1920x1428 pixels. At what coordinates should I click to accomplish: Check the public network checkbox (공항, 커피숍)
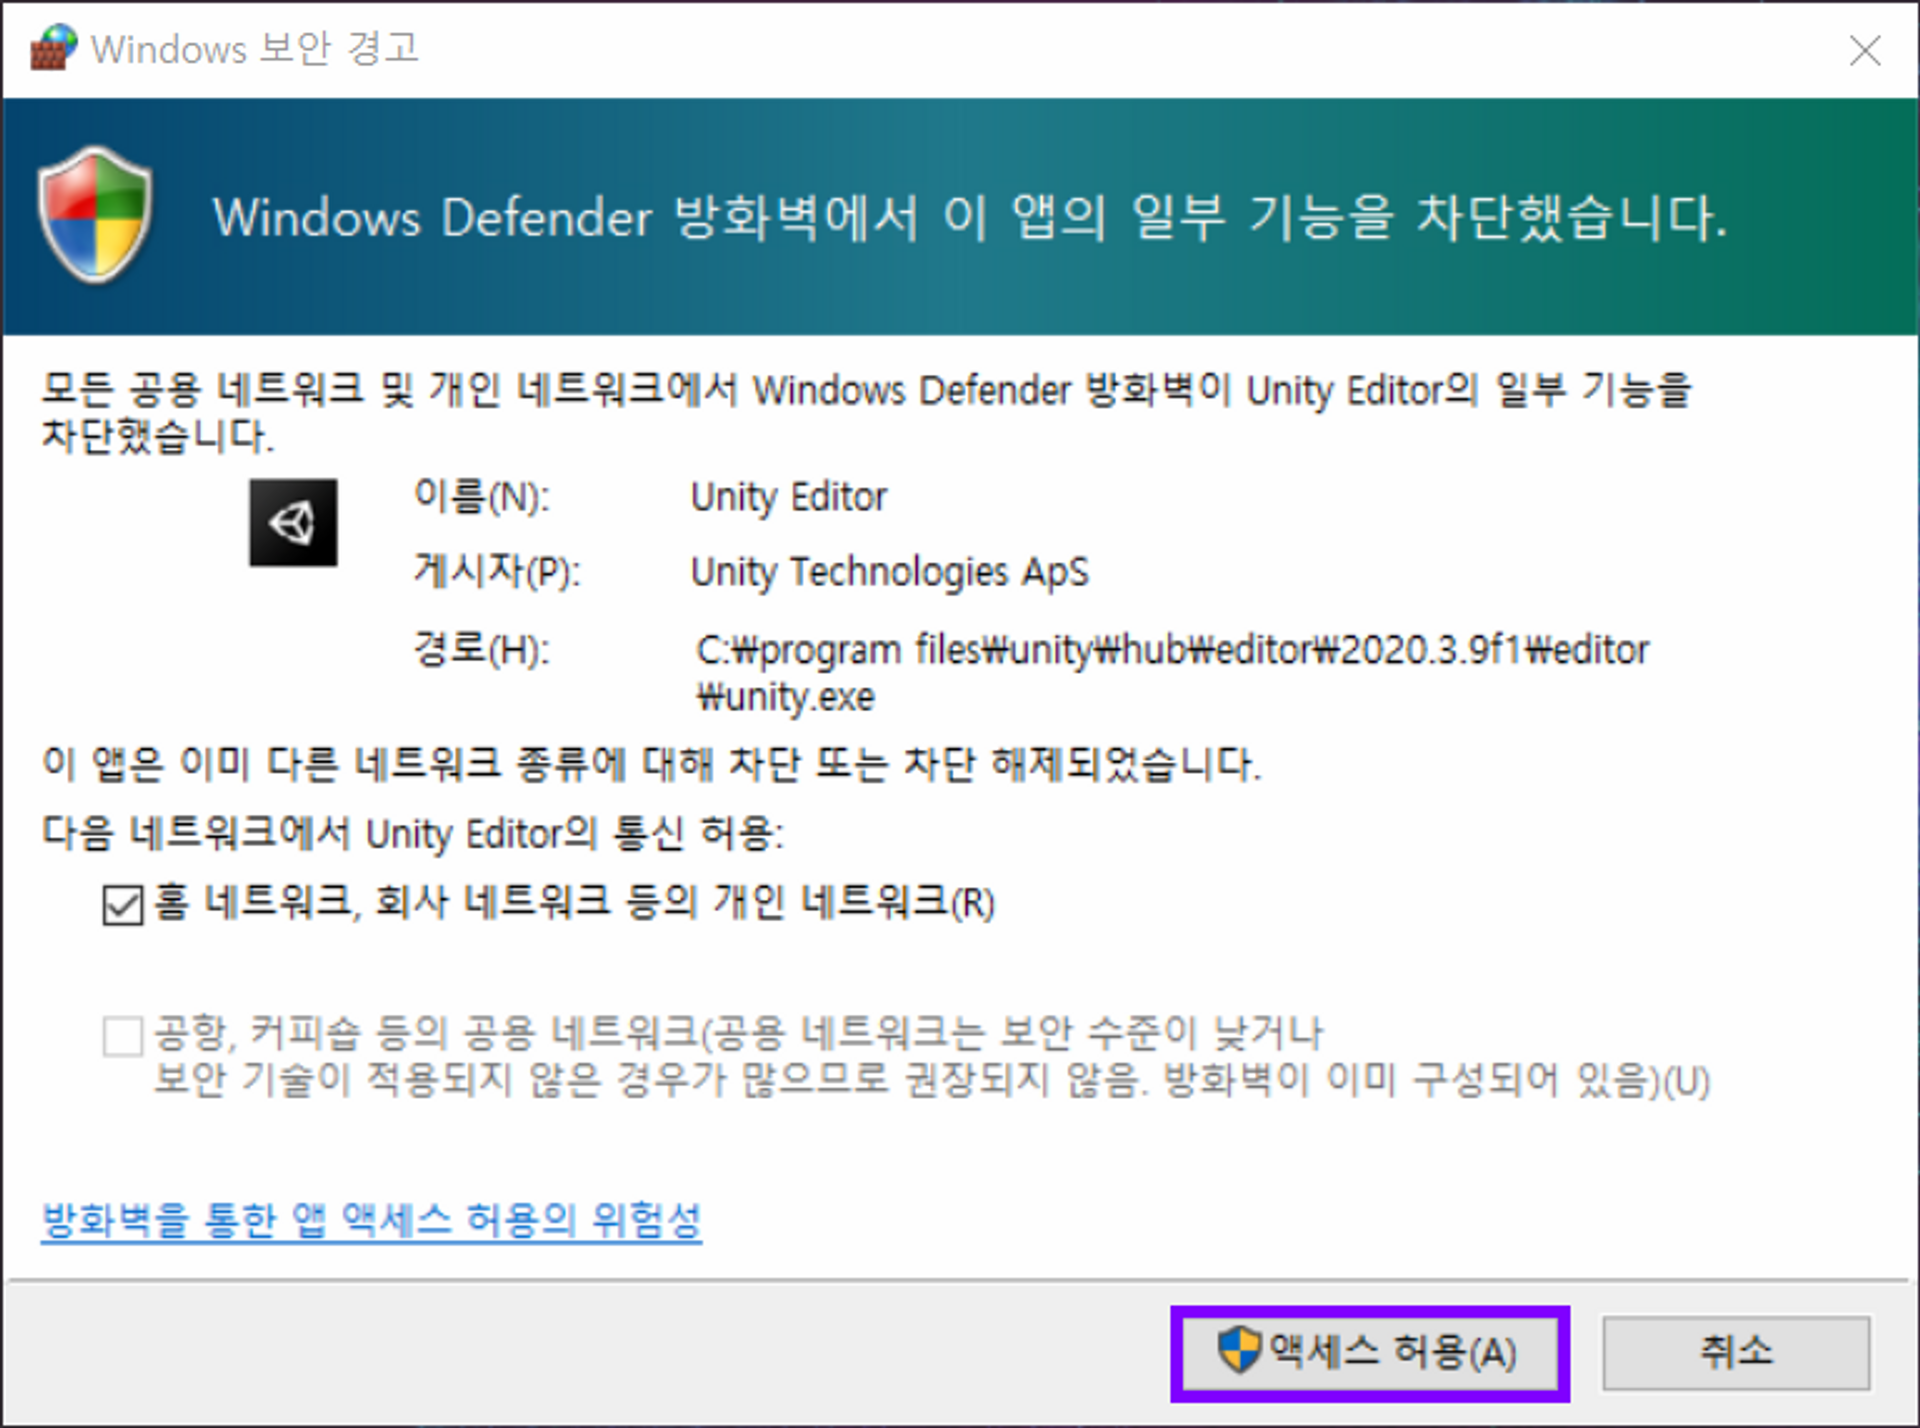coord(123,1036)
